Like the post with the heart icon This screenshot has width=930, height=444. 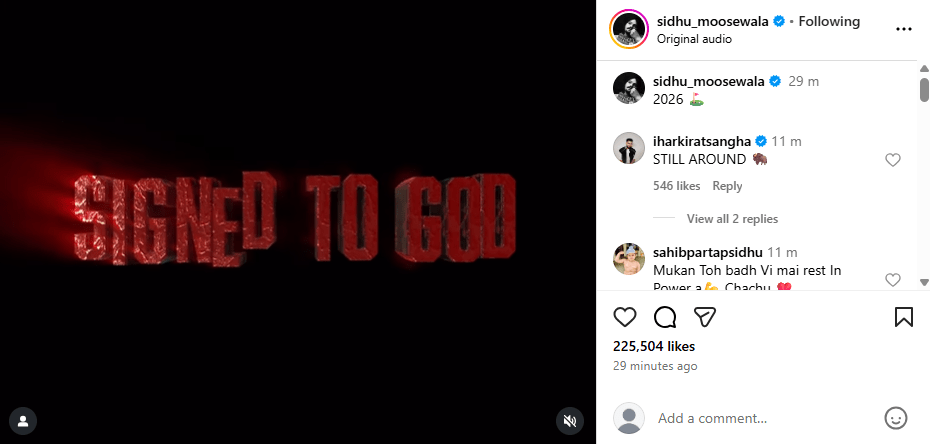(x=625, y=317)
